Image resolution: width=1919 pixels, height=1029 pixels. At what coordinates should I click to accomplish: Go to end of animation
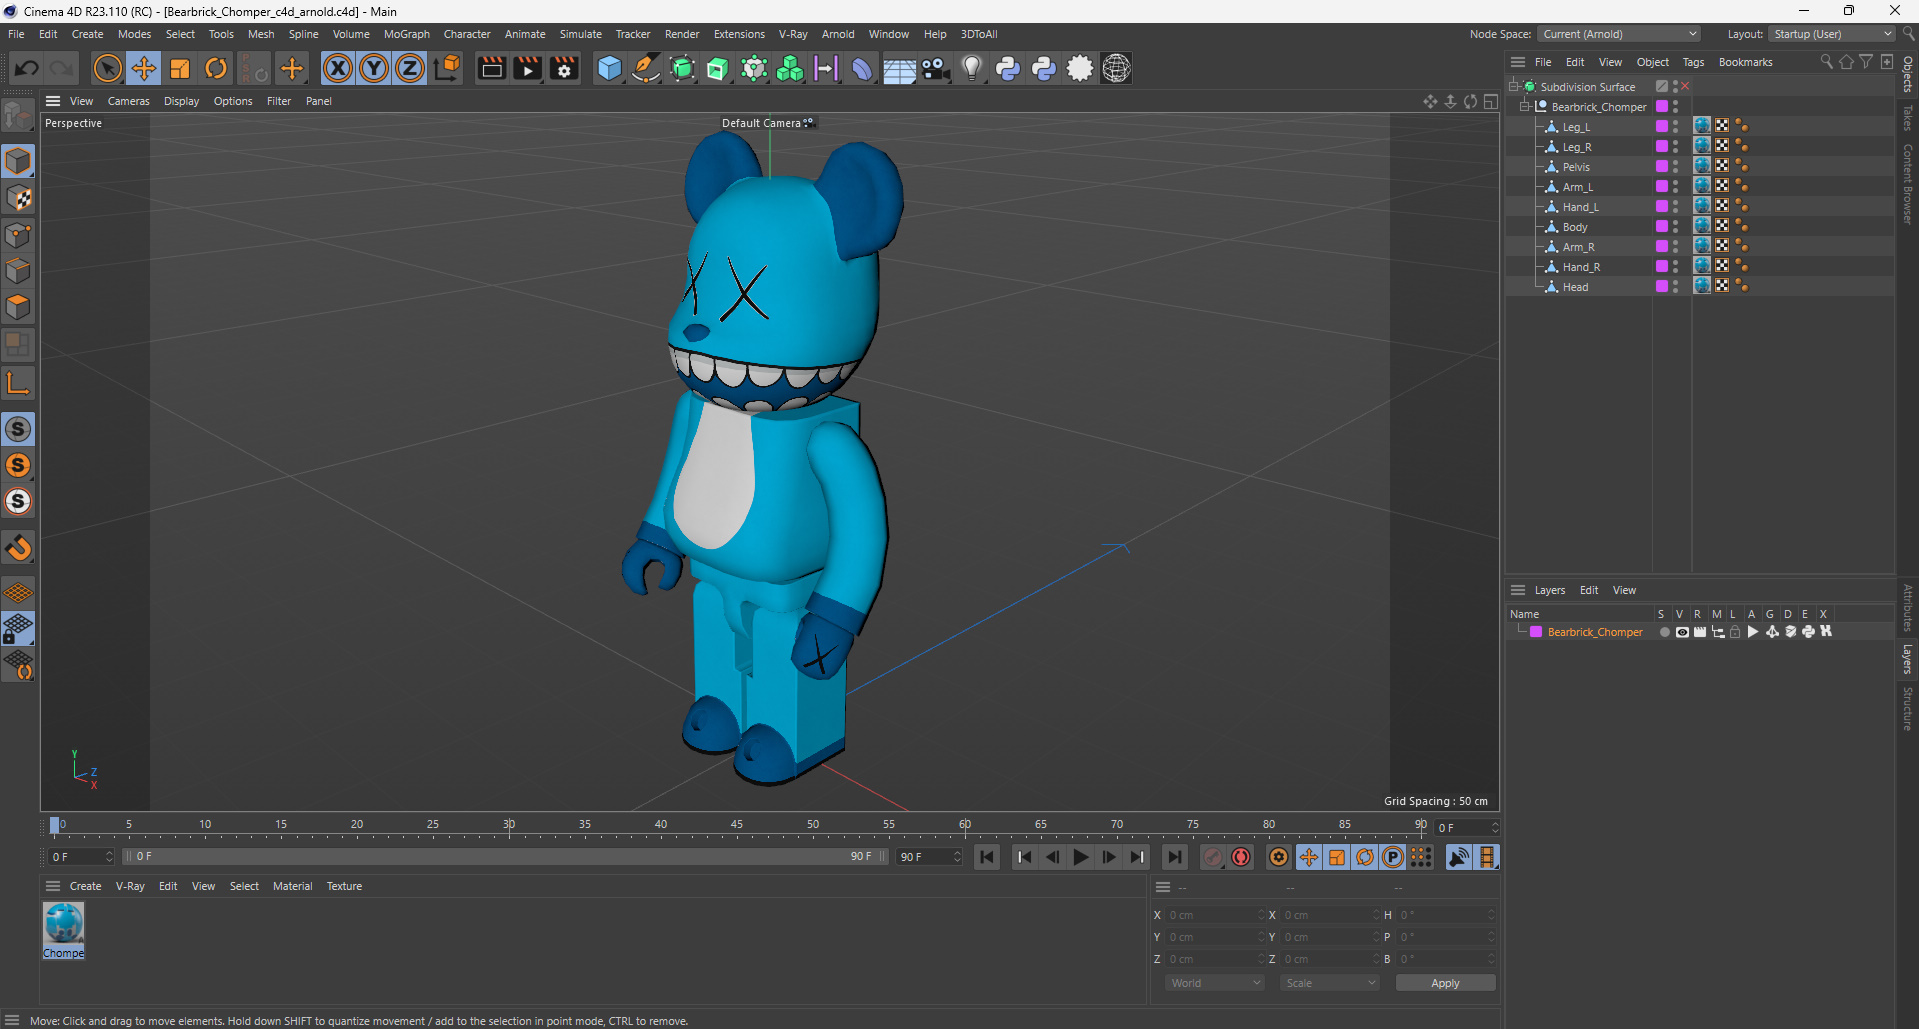[1175, 857]
